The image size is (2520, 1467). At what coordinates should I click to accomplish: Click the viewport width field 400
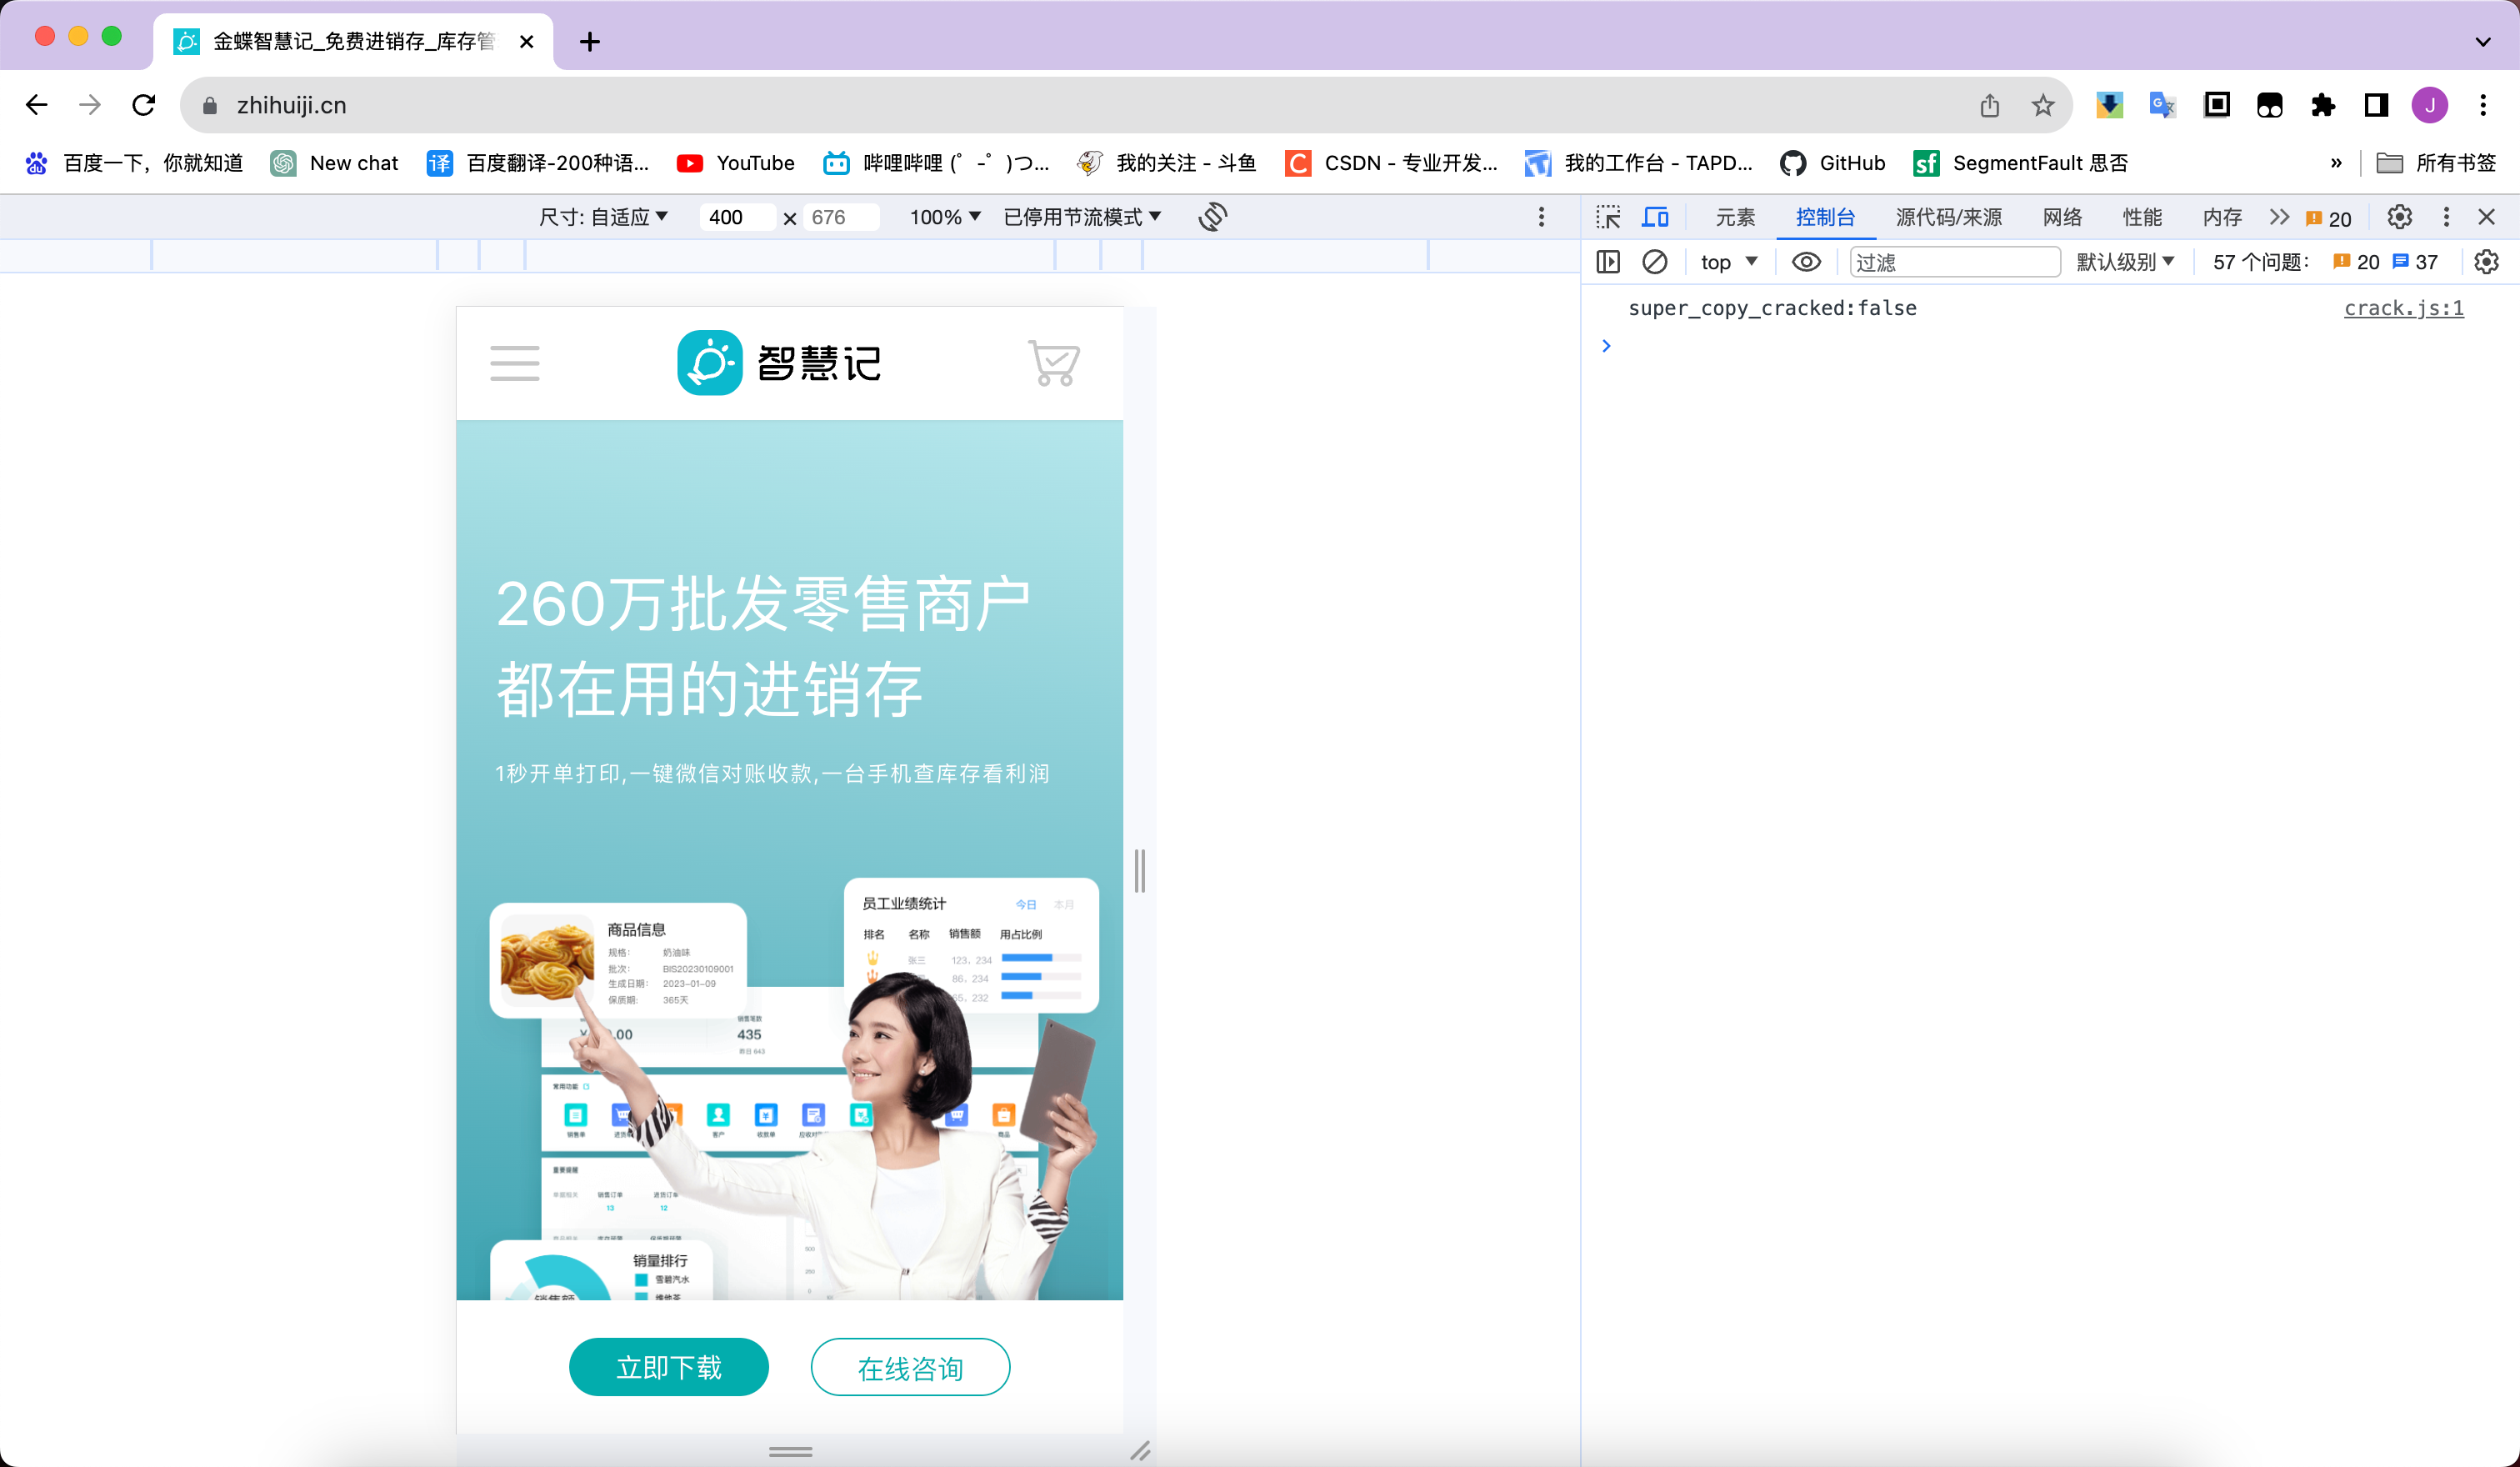[x=737, y=217]
